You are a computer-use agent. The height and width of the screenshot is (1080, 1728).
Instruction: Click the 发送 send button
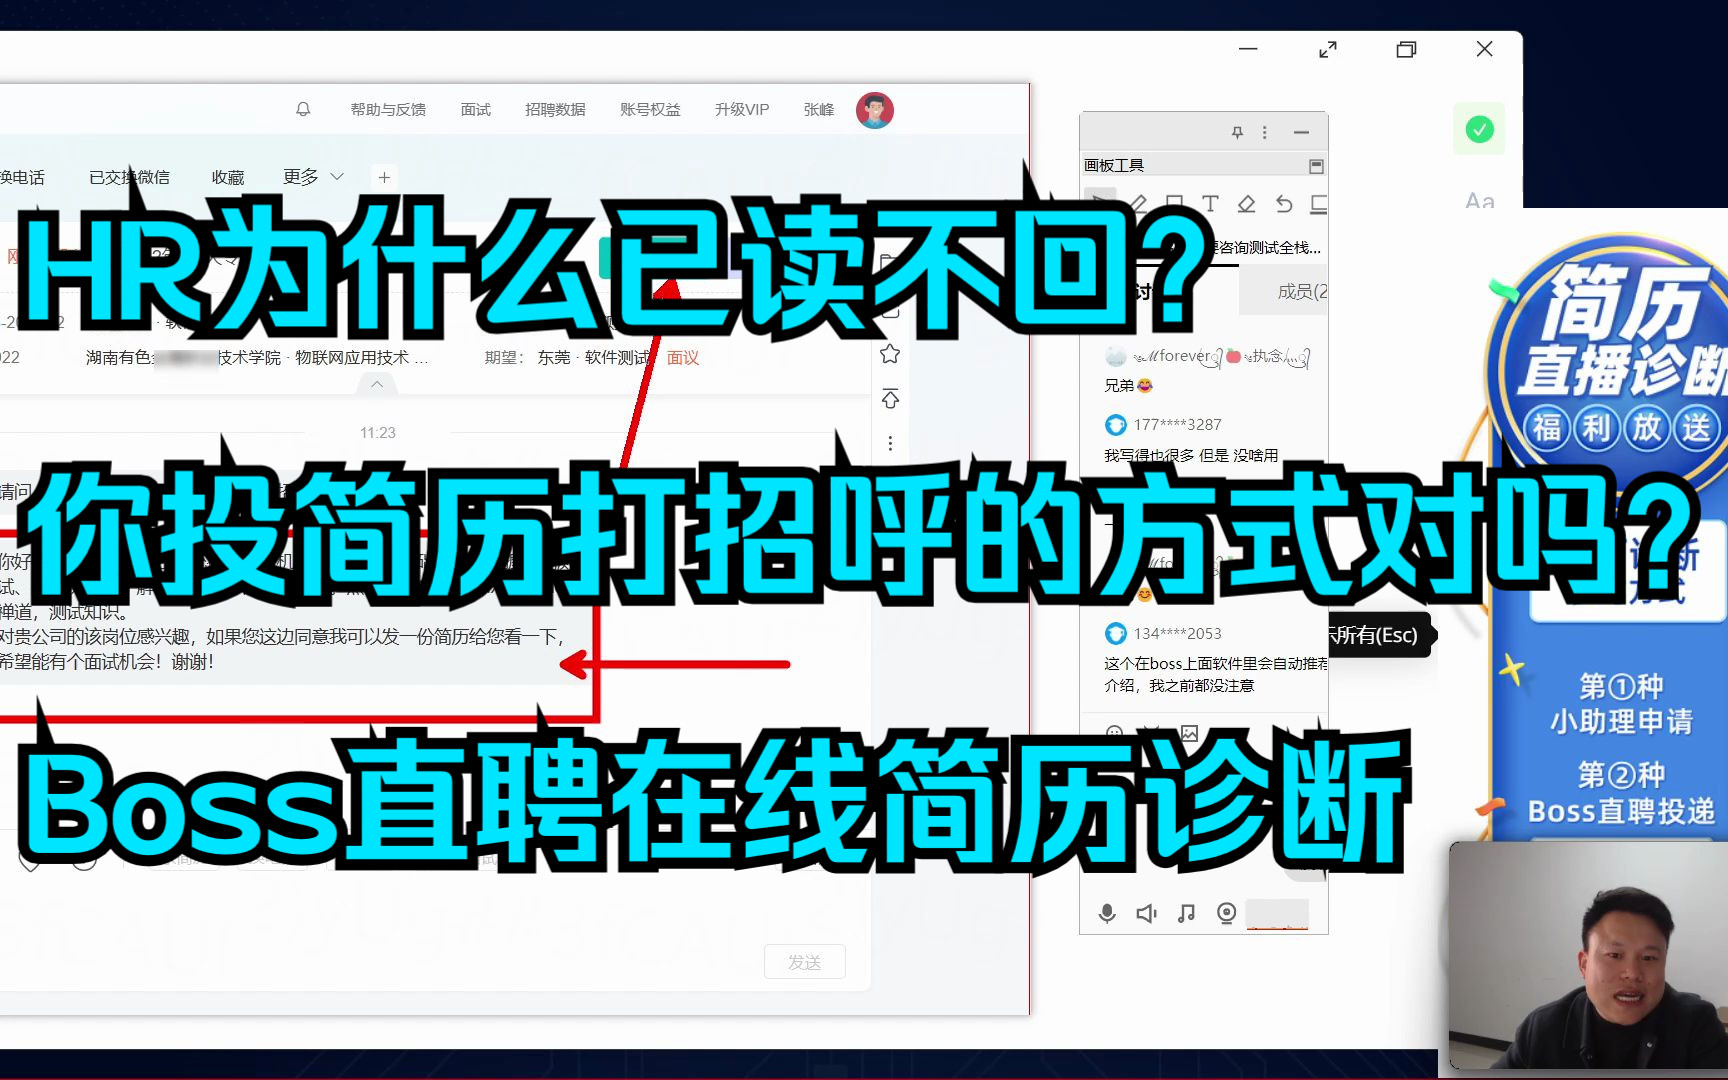coord(805,962)
